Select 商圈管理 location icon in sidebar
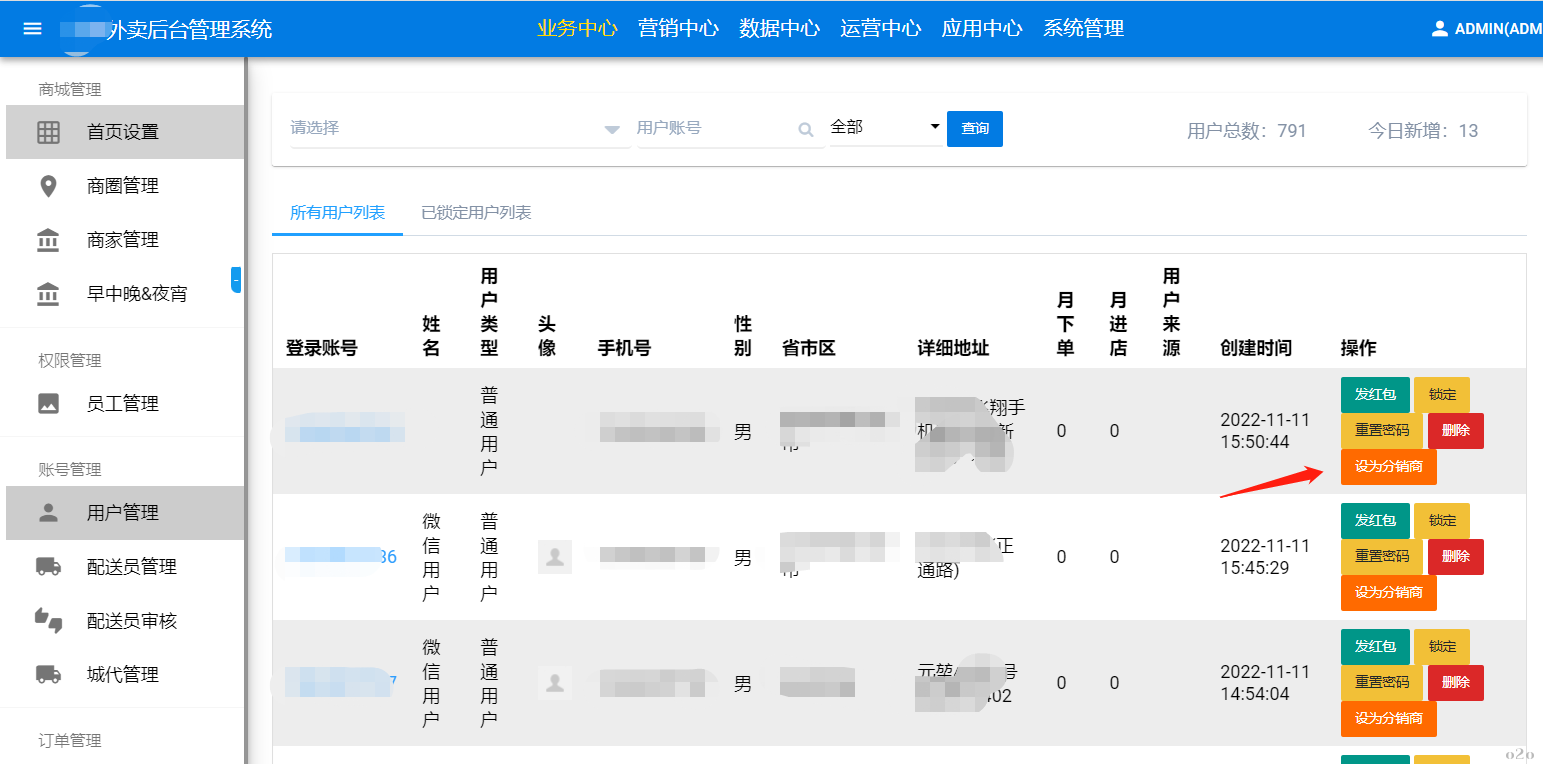Image resolution: width=1543 pixels, height=764 pixels. 47,185
